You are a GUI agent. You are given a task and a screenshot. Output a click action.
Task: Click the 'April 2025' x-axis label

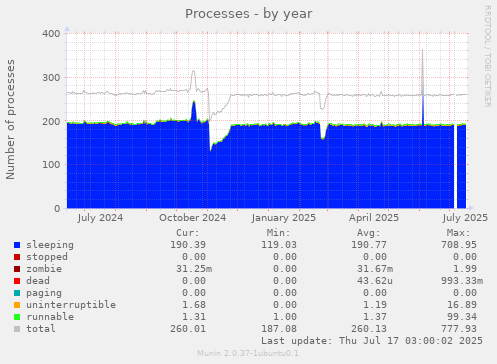[x=374, y=218]
